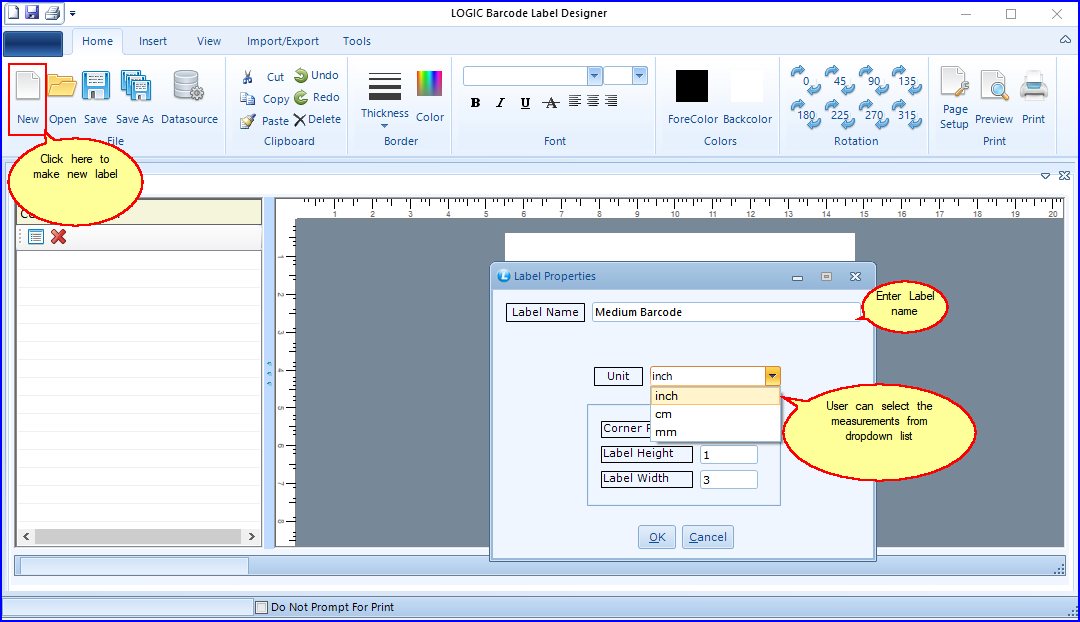Rotate element to 135 degrees
The width and height of the screenshot is (1080, 622).
[907, 80]
